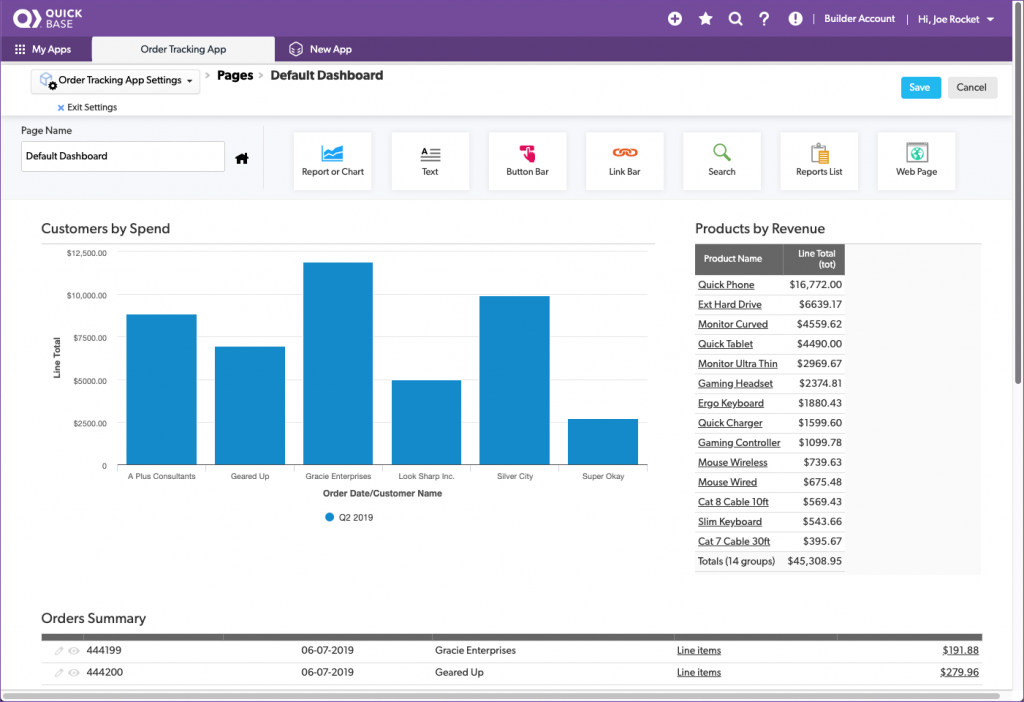The height and width of the screenshot is (702, 1024).
Task: Click the plus create-new icon in header
Action: (675, 19)
